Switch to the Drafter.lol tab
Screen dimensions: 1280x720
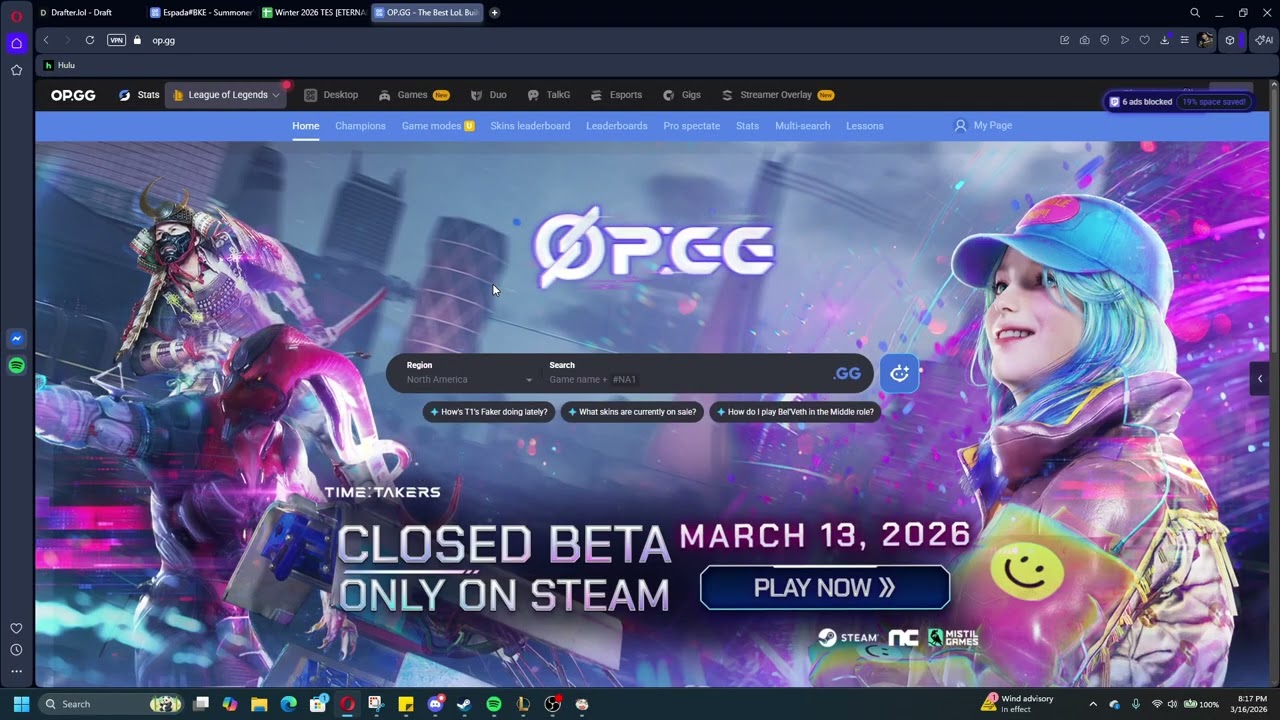pyautogui.click(x=90, y=13)
